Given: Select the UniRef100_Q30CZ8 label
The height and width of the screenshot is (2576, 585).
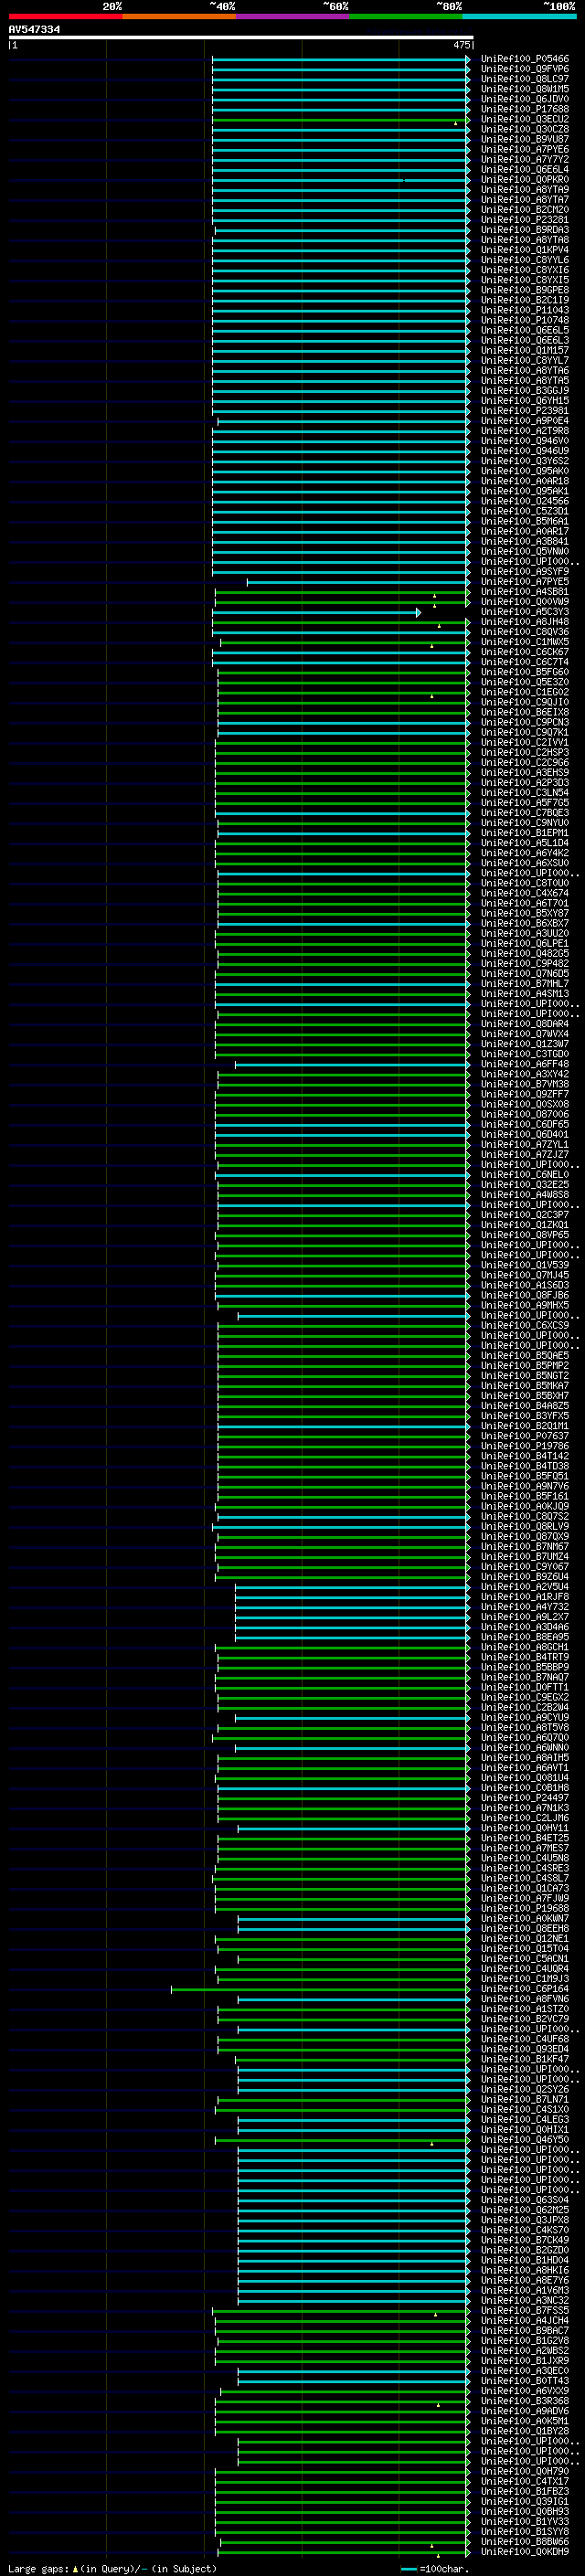Looking at the screenshot, I should 525,129.
